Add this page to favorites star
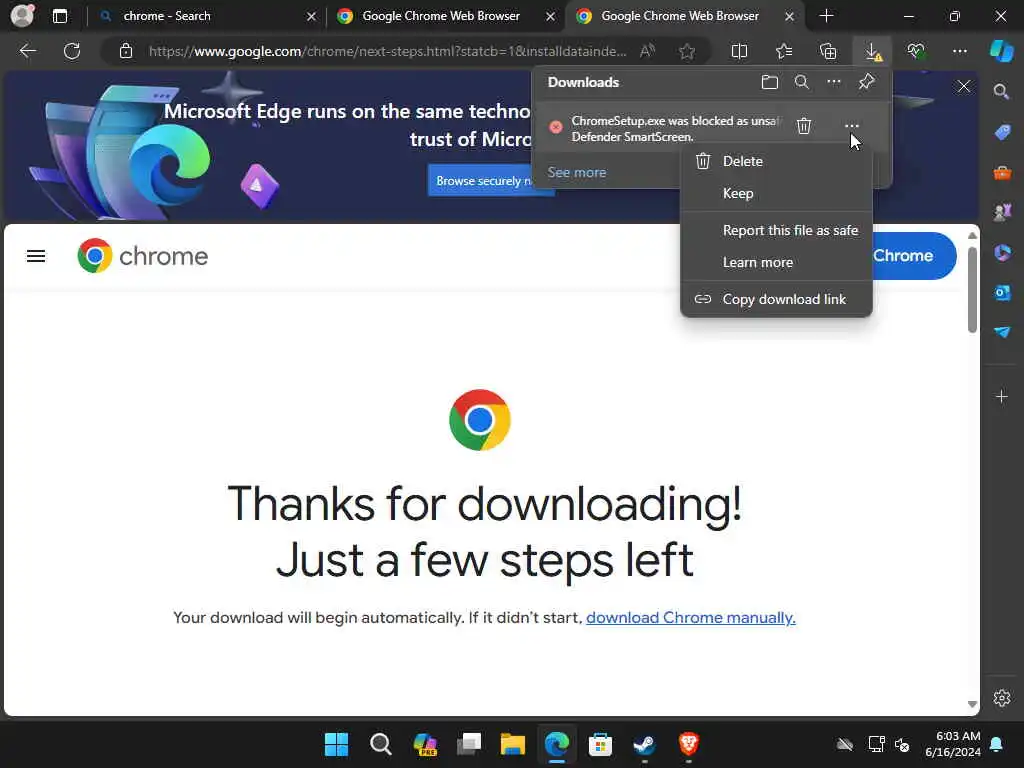 pyautogui.click(x=686, y=51)
